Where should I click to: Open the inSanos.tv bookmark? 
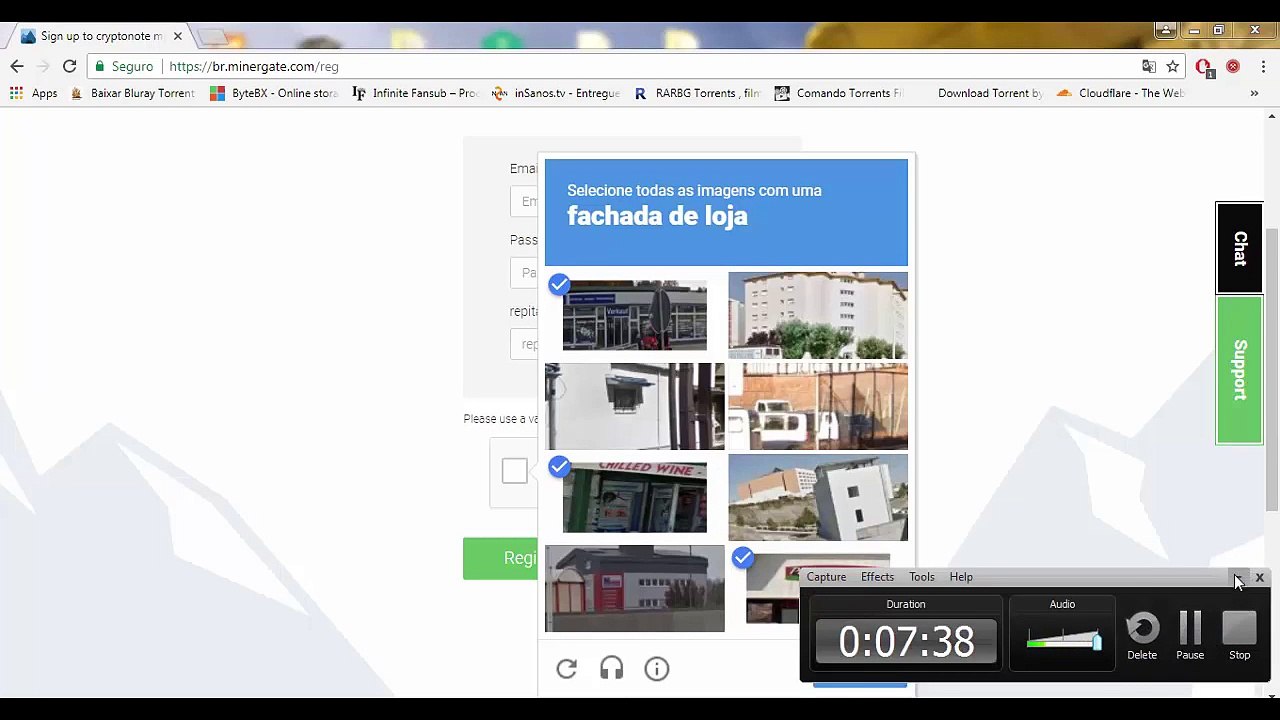click(x=557, y=93)
